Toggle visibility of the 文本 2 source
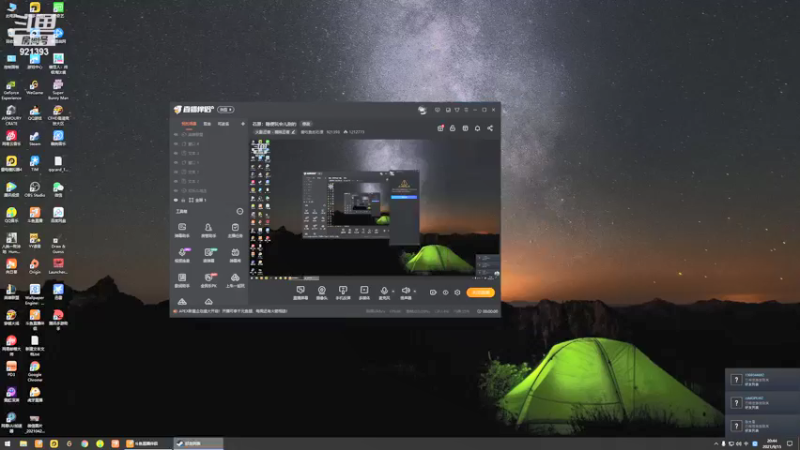This screenshot has height=450, width=800. point(176,181)
